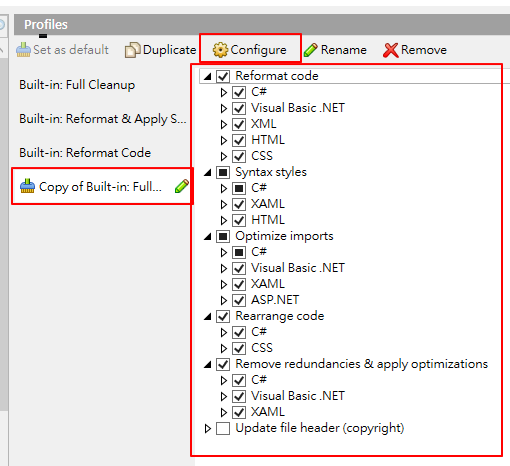Click the Configure gear icon
This screenshot has height=466, width=510.
point(220,50)
